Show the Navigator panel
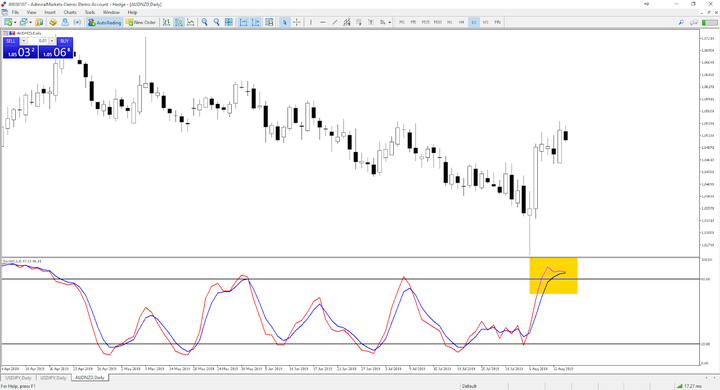This screenshot has width=720, height=390. tap(65, 22)
